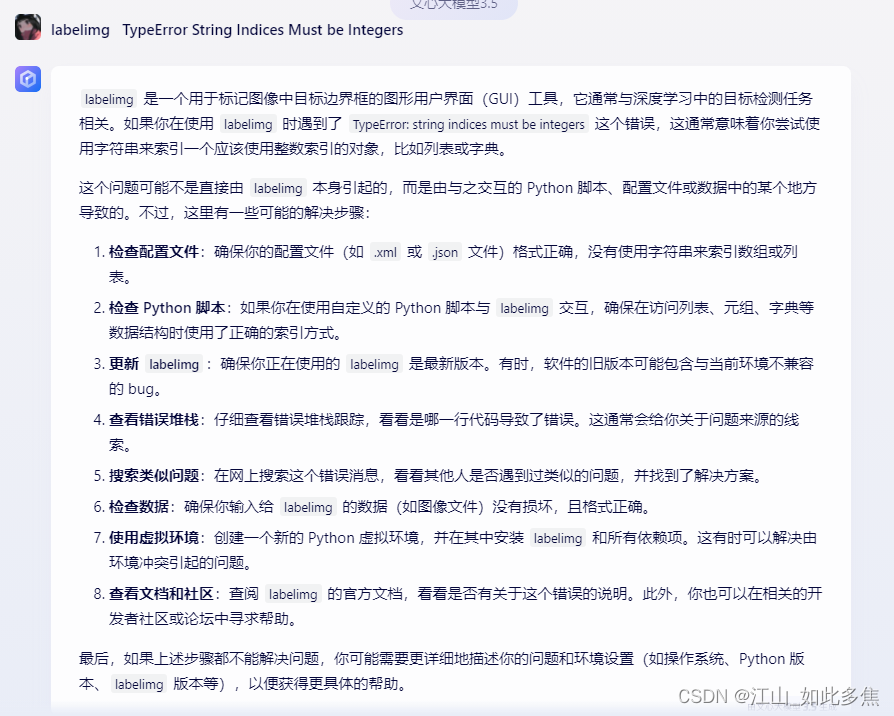Viewport: 894px width, 716px height.
Task: Click the bold heading '使用虚拟环境'
Action: (153, 538)
